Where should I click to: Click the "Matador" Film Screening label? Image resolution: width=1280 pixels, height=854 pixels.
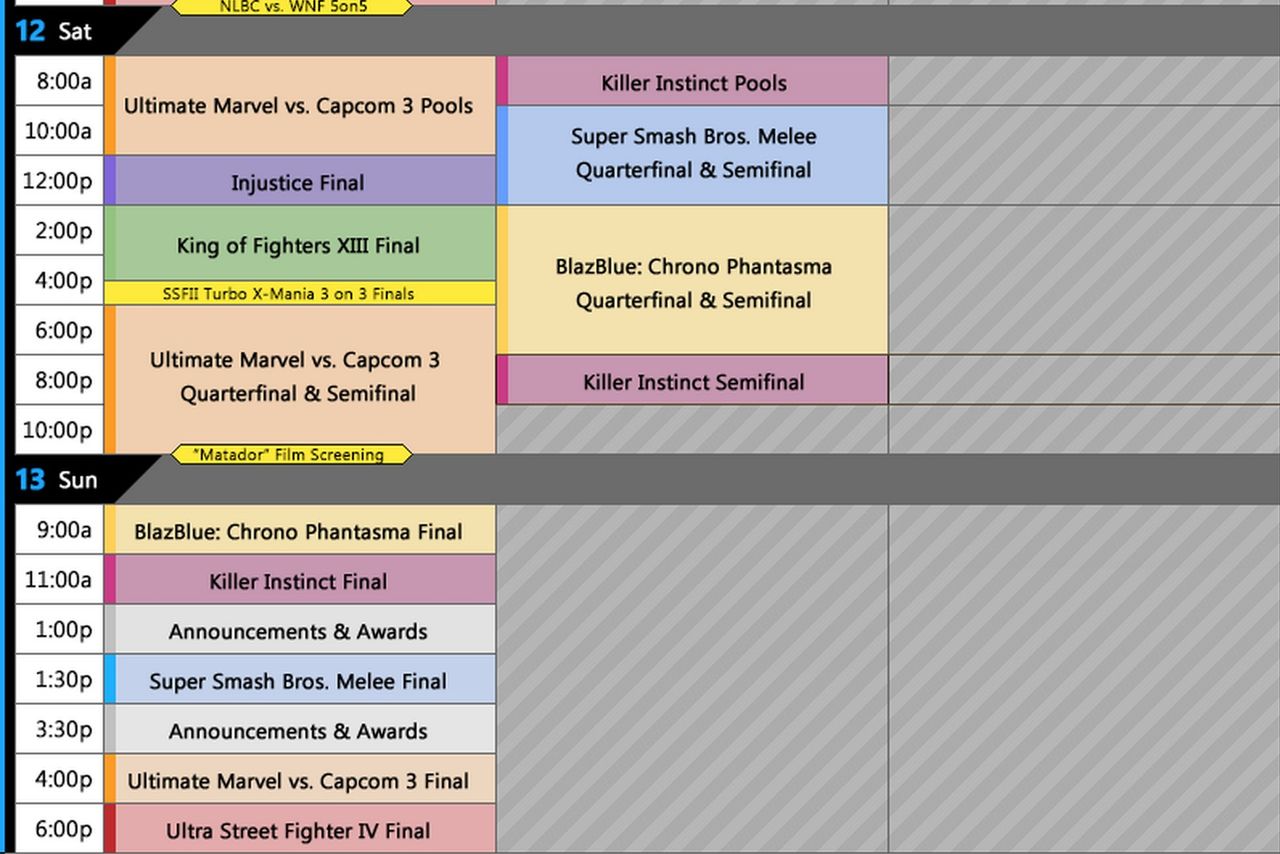point(291,455)
